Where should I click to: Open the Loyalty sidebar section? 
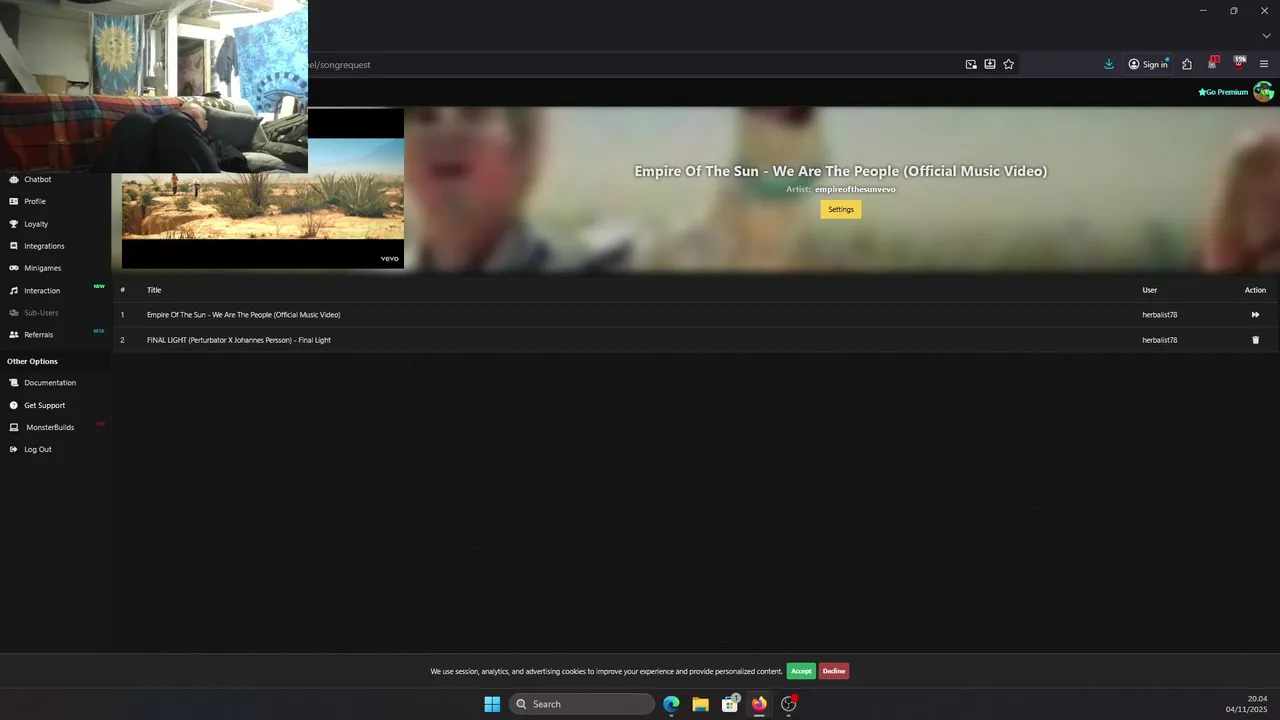tap(36, 224)
